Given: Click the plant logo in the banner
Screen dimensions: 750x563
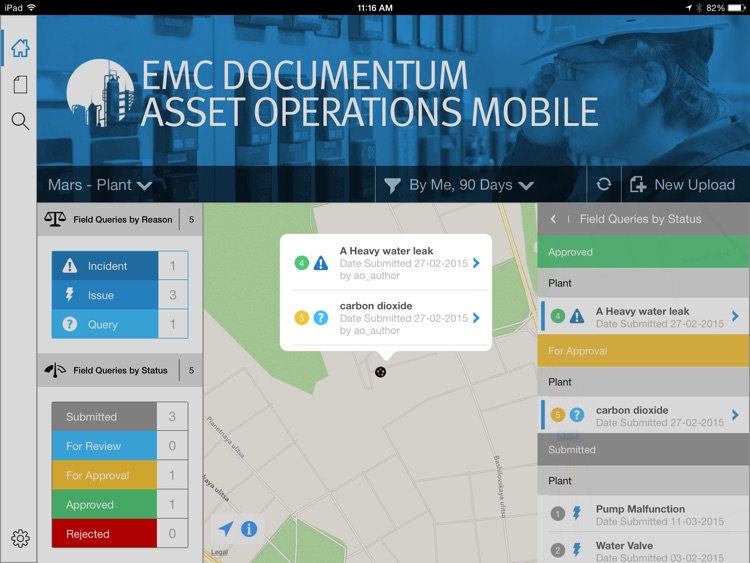Looking at the screenshot, I should 100,92.
